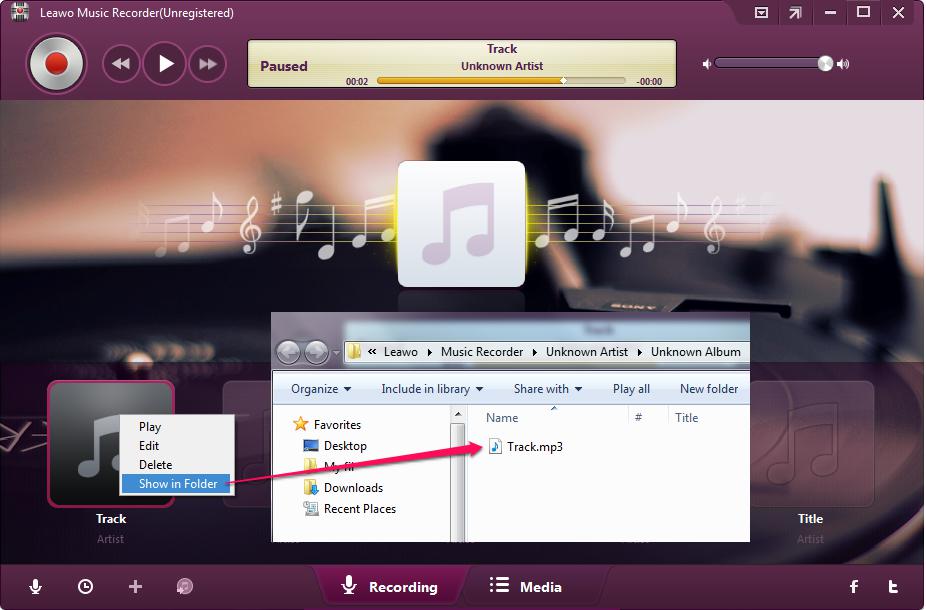Click navigation pane scrollbar up arrow
The height and width of the screenshot is (610, 926).
pos(458,415)
